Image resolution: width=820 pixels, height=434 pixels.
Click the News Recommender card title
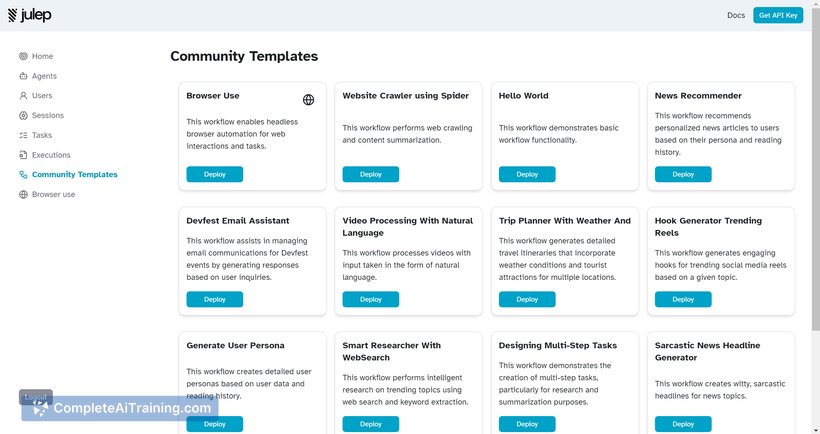pos(698,96)
